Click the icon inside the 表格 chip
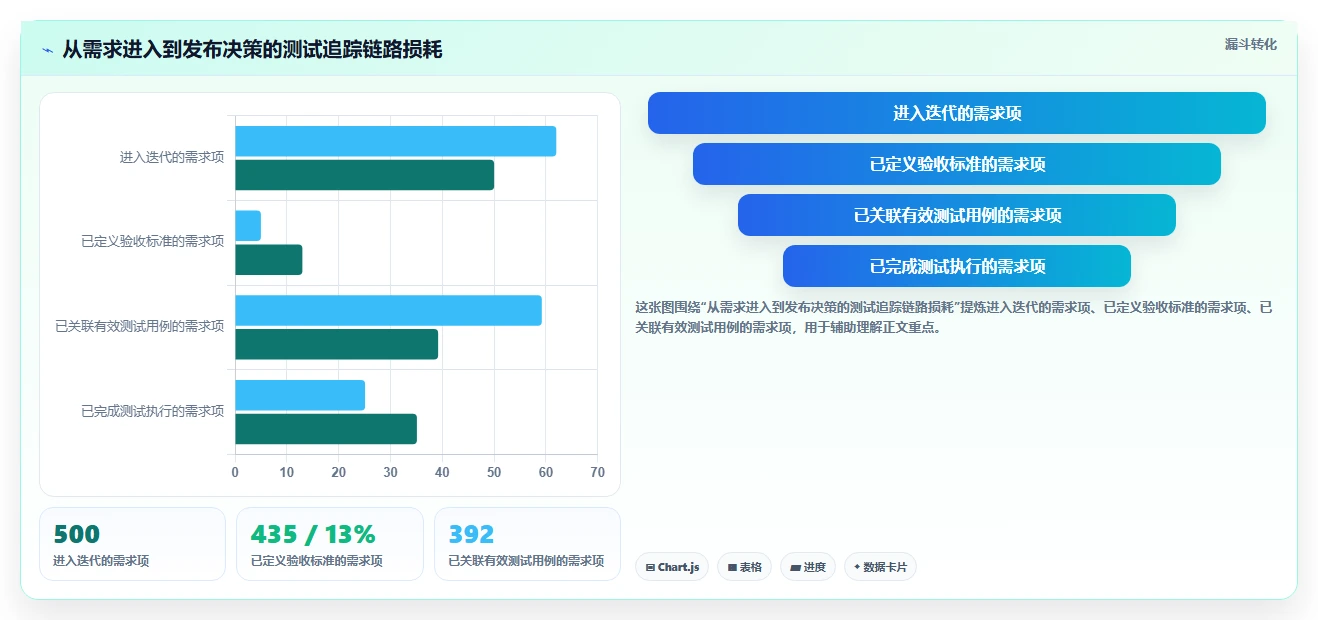Image resolution: width=1318 pixels, height=620 pixels. 732,567
